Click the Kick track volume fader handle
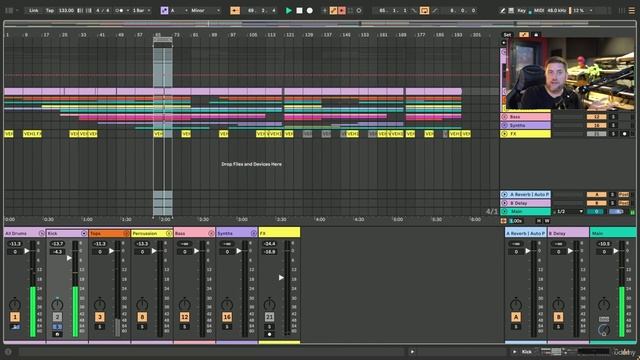 pos(69,258)
